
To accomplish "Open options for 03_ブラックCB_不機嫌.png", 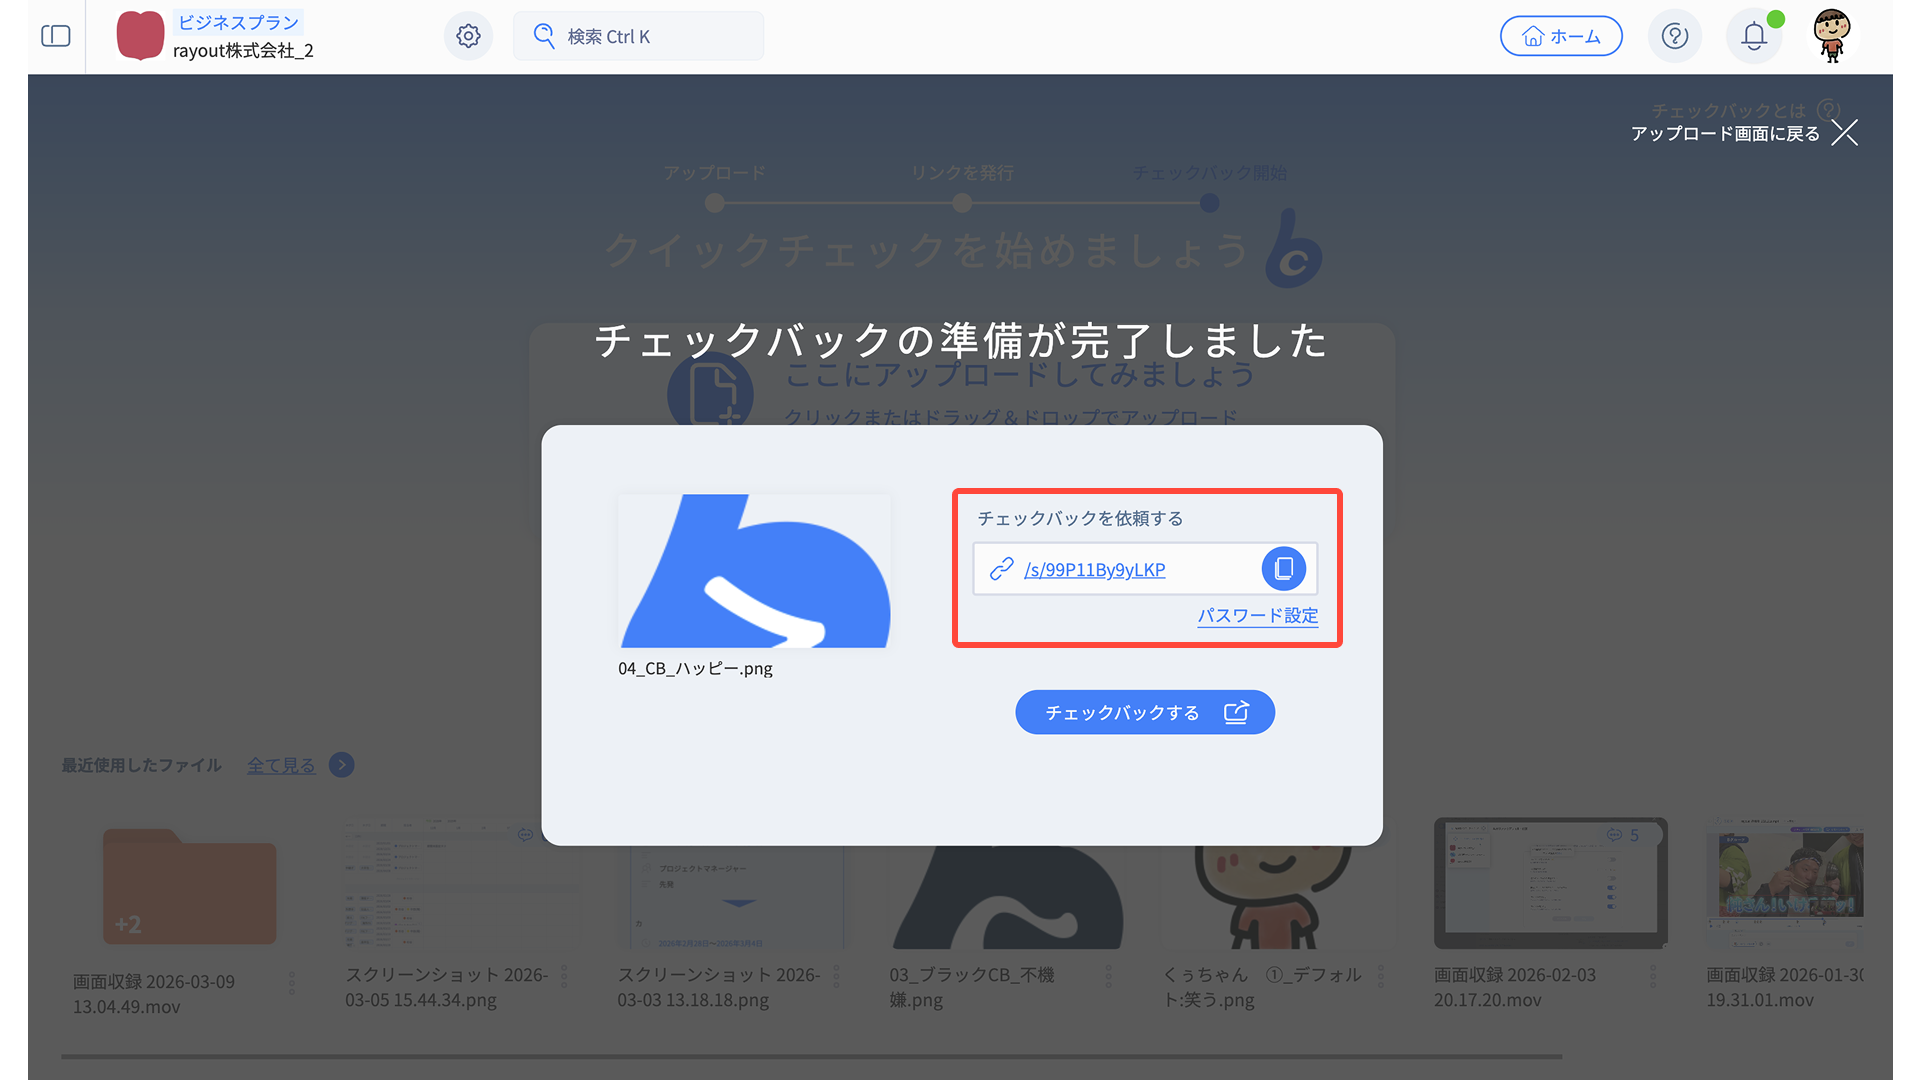I will 1109,976.
